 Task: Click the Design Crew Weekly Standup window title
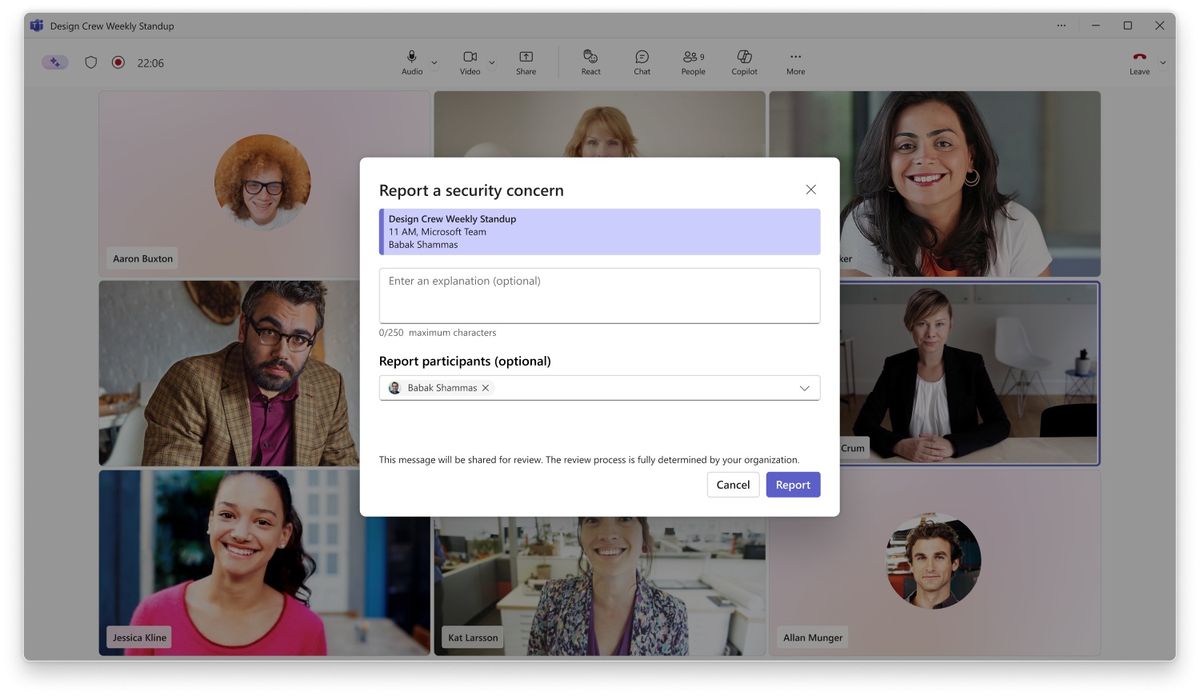(112, 25)
